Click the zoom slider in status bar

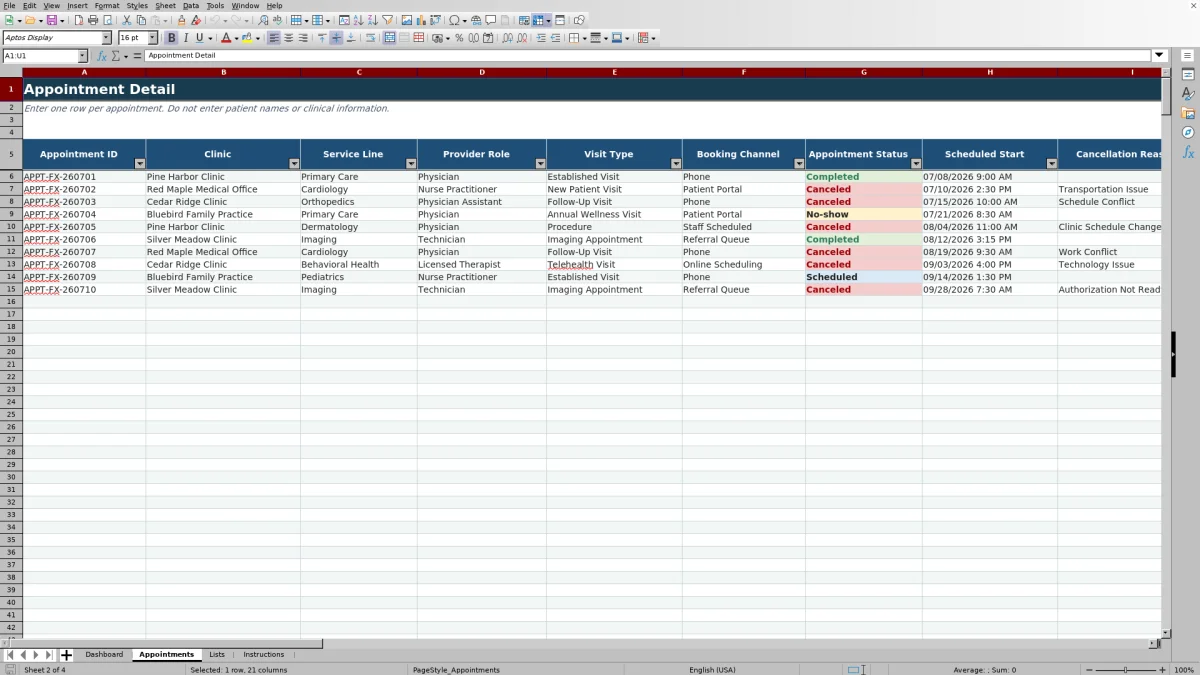click(x=1125, y=670)
